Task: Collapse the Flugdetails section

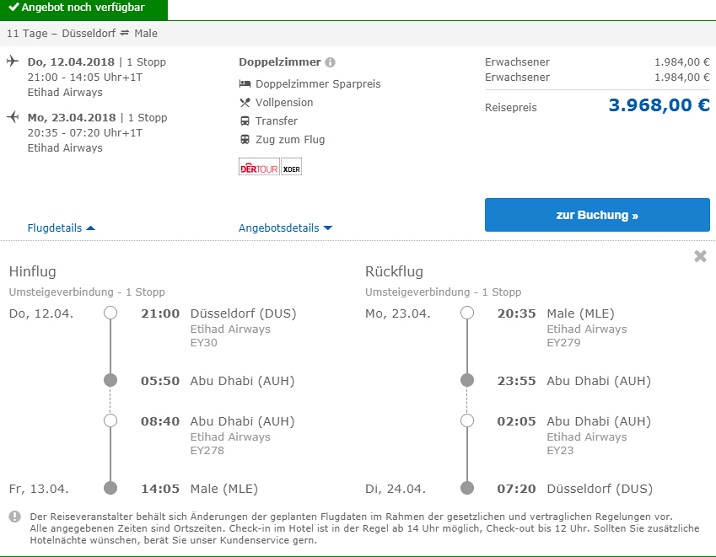Action: tap(62, 228)
